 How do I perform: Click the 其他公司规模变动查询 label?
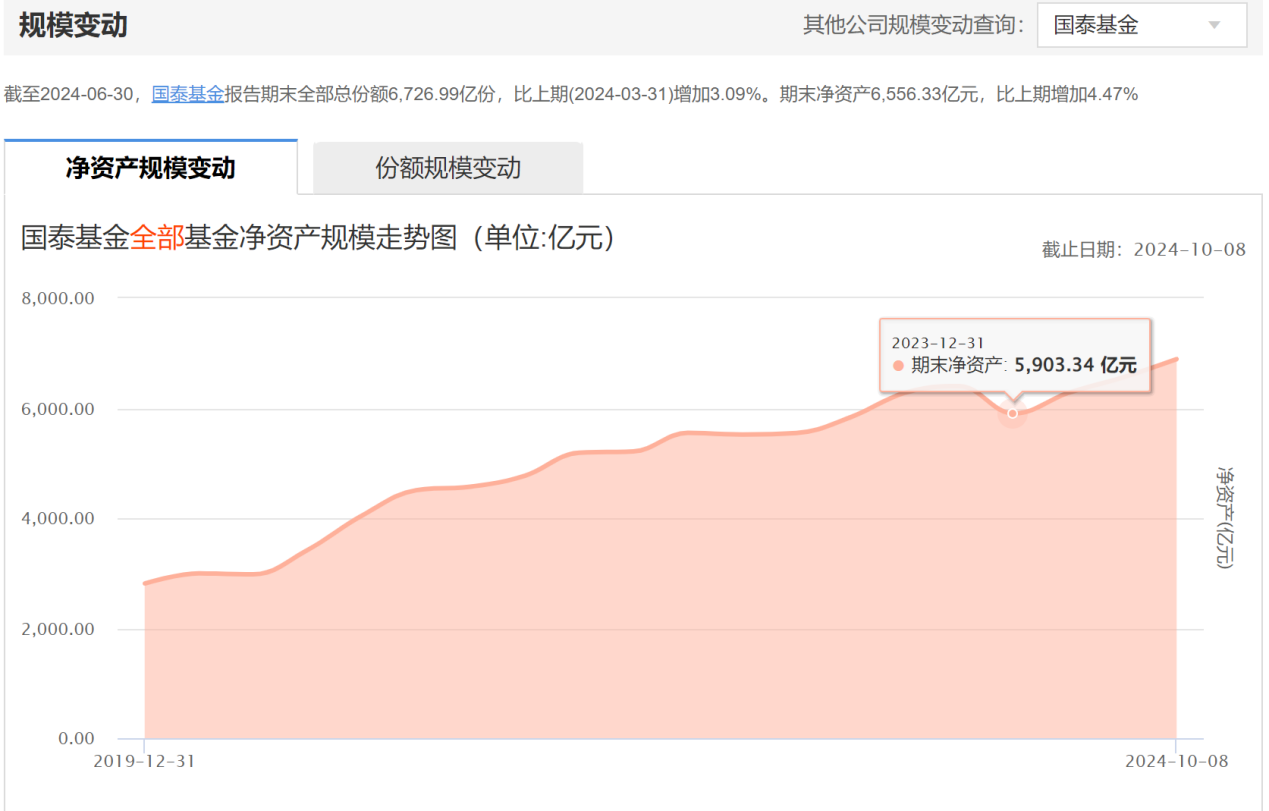click(914, 25)
